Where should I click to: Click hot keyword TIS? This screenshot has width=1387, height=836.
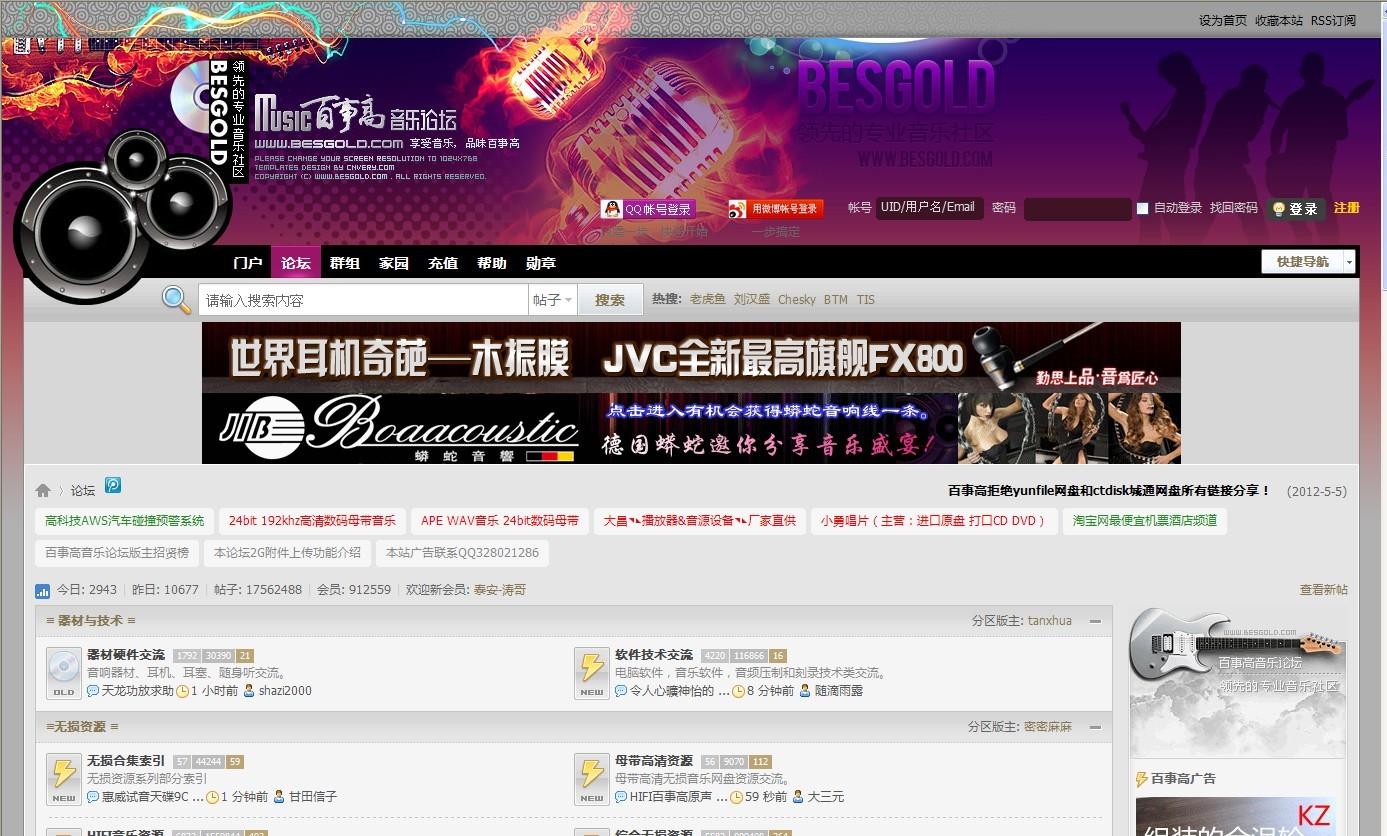tap(866, 300)
